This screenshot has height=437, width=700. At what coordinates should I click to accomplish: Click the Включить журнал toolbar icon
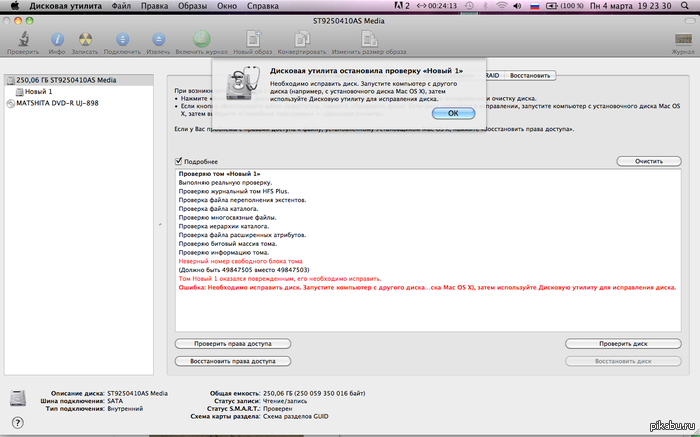[202, 37]
